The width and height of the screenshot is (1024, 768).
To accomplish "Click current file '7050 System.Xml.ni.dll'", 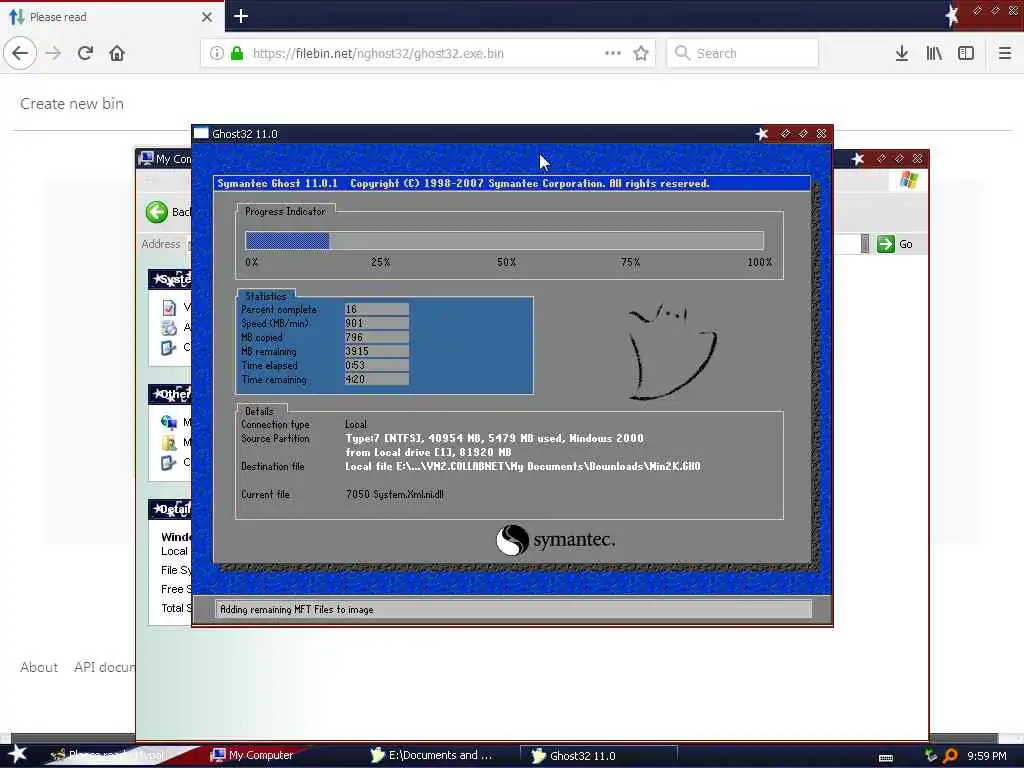I will 394,494.
